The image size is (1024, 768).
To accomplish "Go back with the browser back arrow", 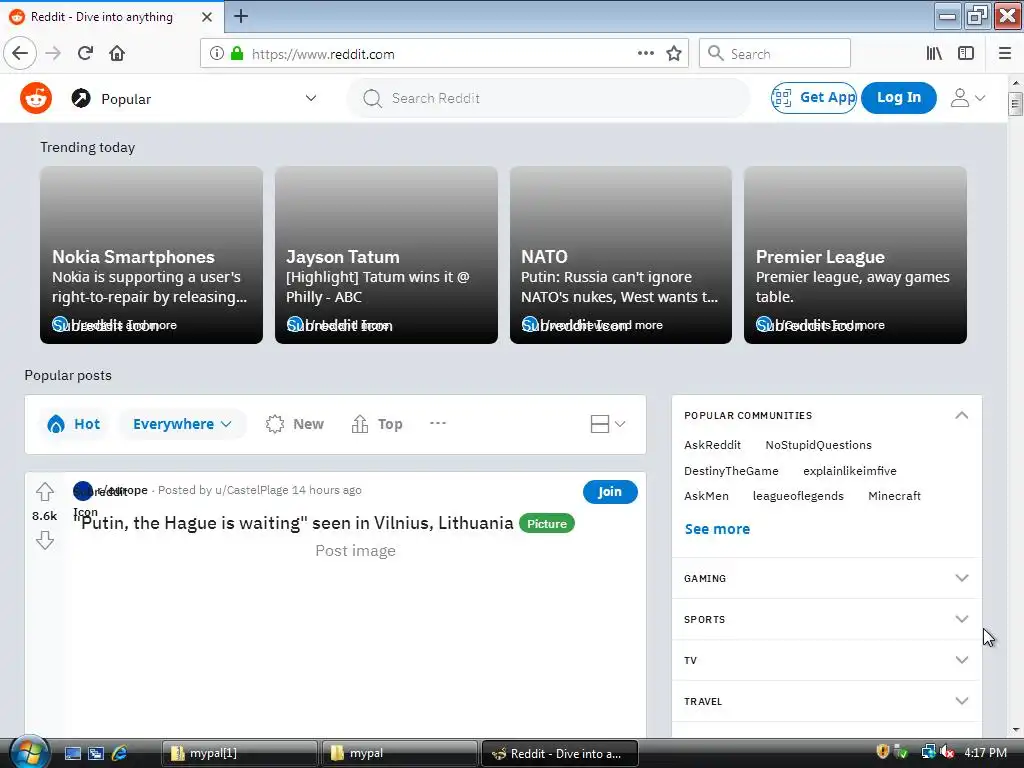I will pyautogui.click(x=20, y=54).
